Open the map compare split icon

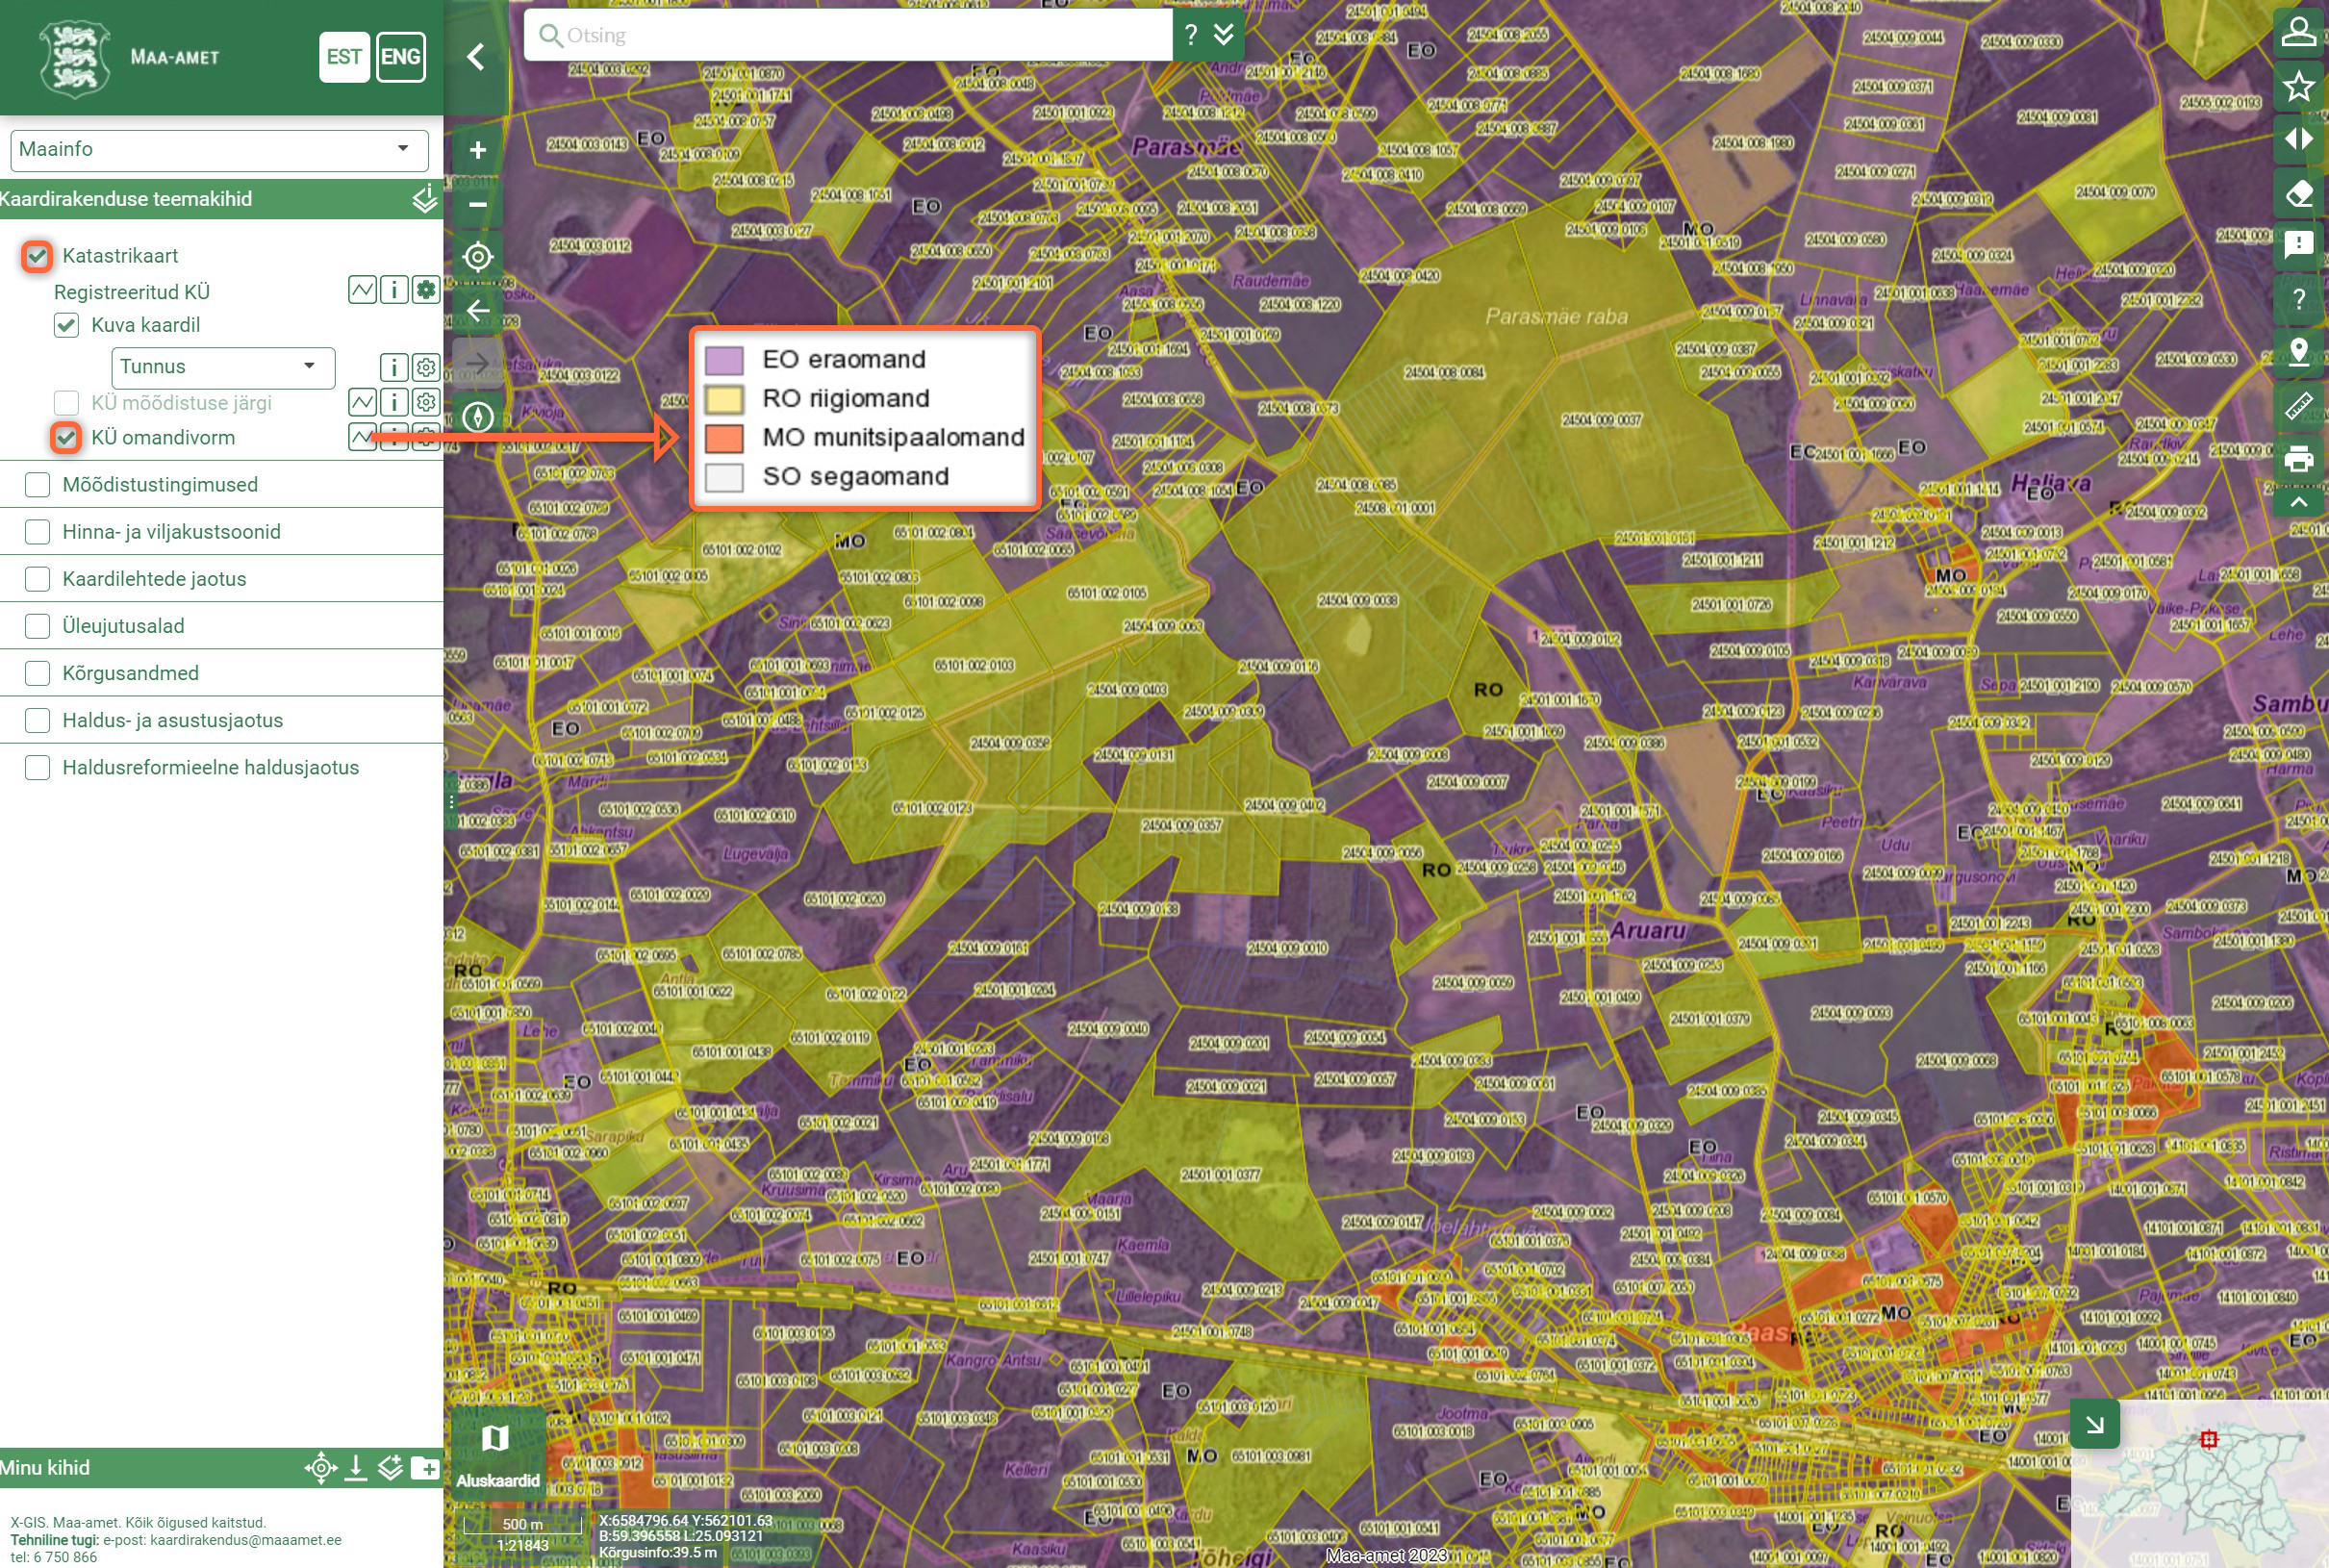pos(2298,139)
